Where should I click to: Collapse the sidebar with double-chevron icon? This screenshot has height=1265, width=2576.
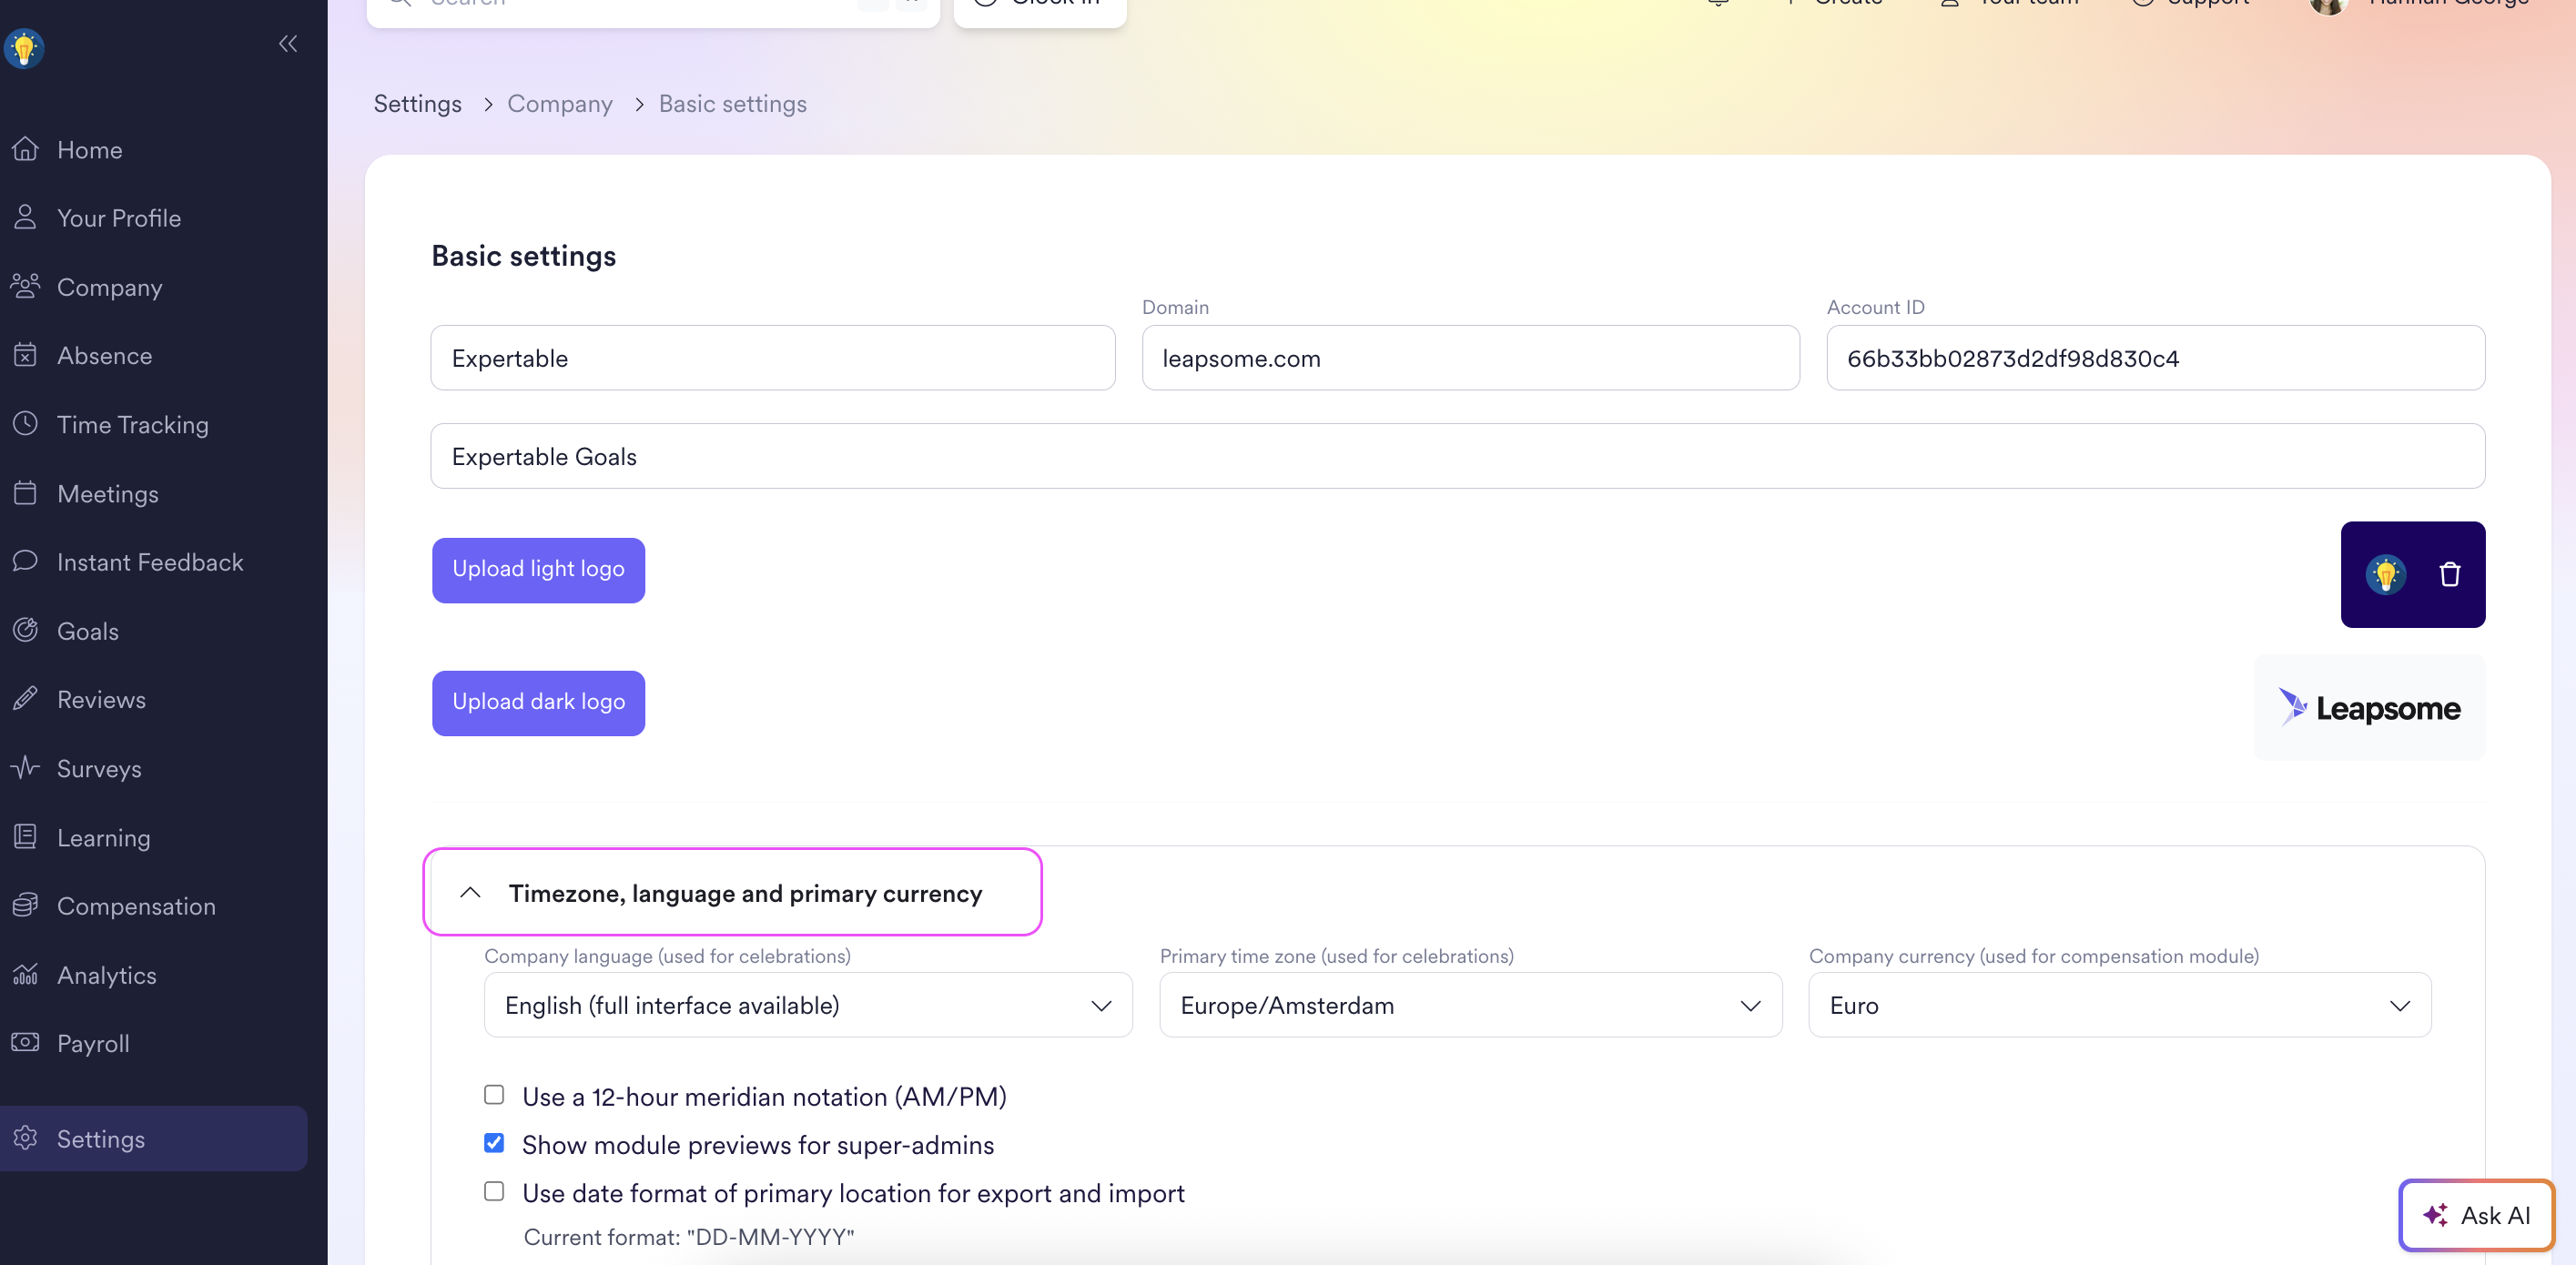(288, 44)
